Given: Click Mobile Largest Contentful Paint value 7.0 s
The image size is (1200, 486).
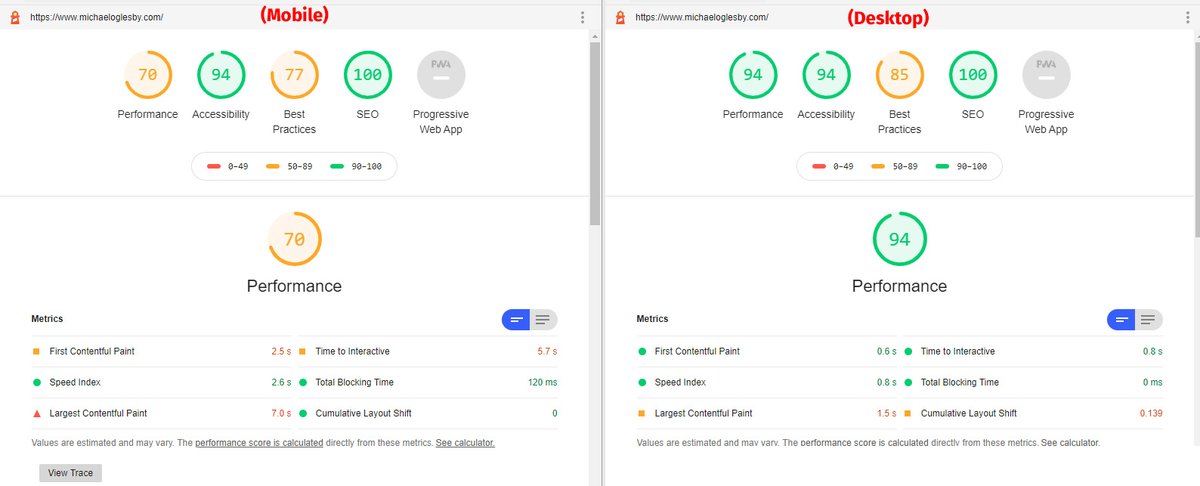Looking at the screenshot, I should (281, 413).
